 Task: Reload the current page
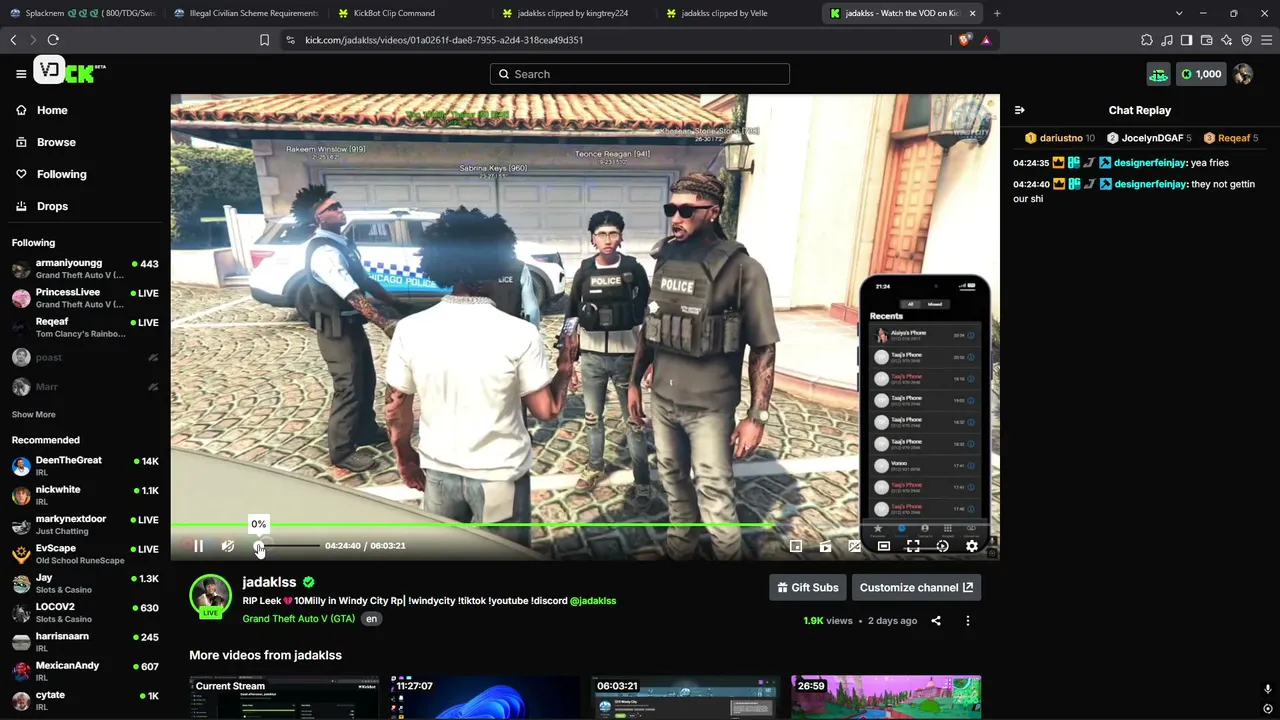click(53, 40)
